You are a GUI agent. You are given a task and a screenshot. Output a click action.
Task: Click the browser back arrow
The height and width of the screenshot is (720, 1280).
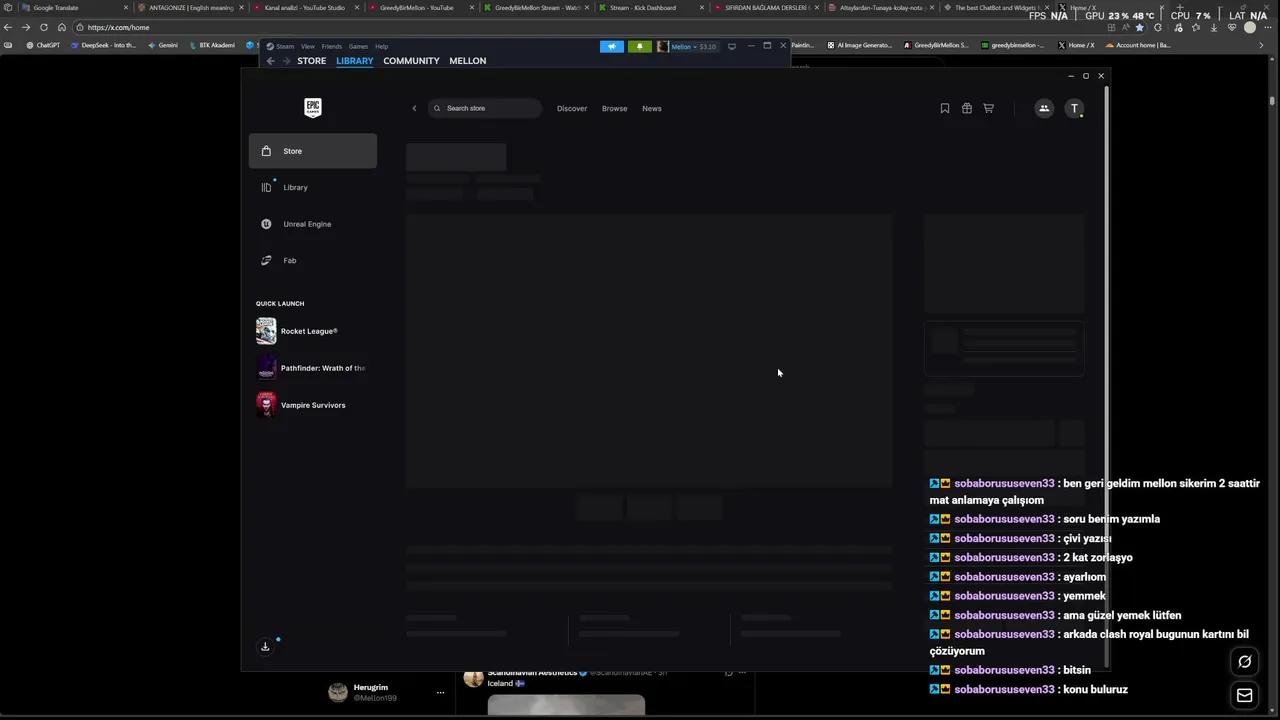(x=8, y=27)
